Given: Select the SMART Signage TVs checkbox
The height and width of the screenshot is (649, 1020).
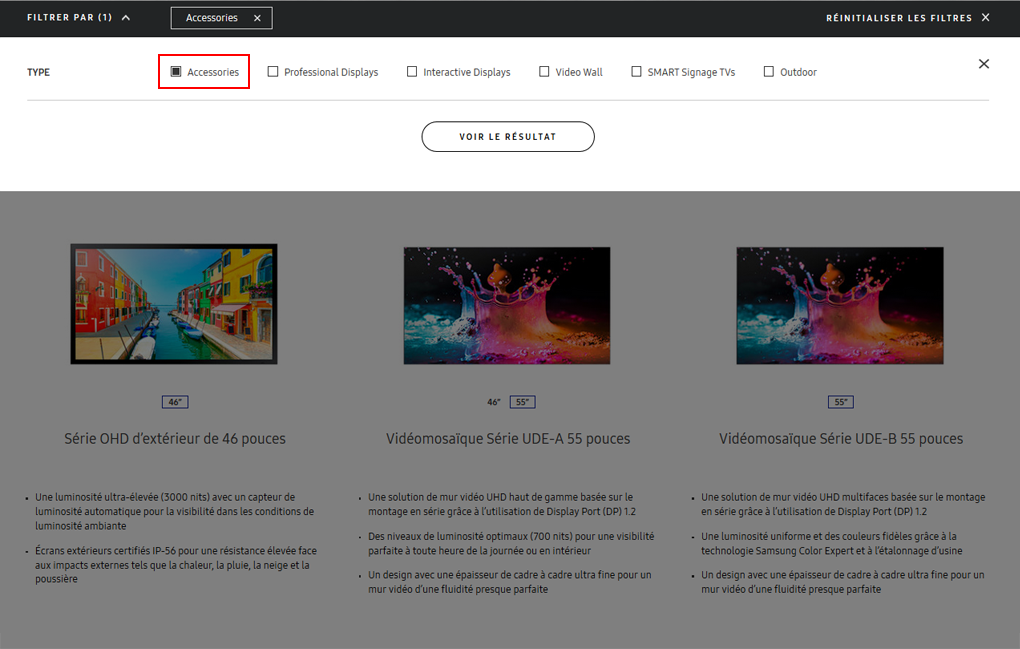Looking at the screenshot, I should click(636, 72).
